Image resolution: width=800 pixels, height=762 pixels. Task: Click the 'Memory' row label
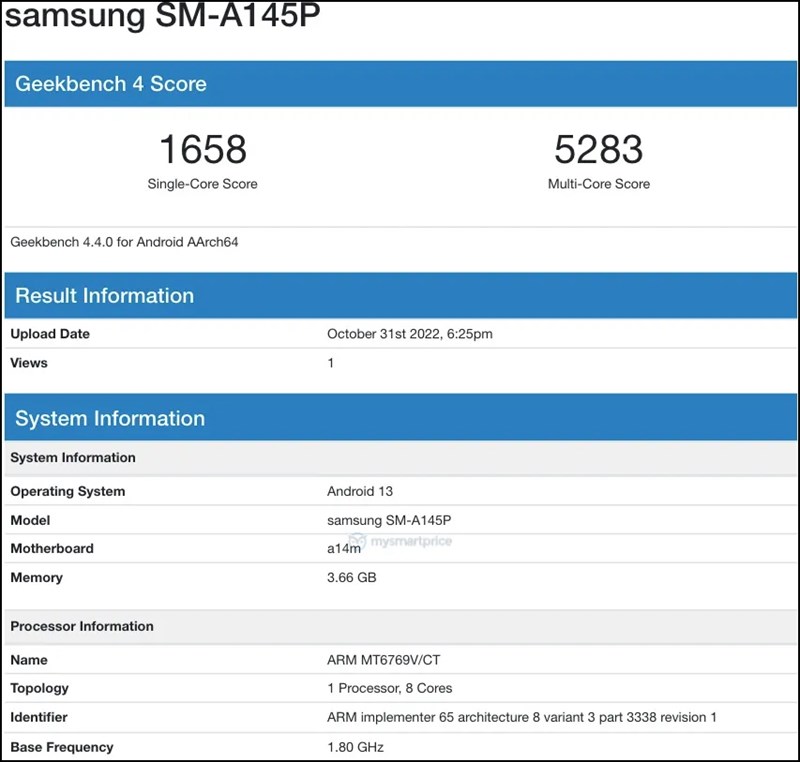tap(37, 577)
